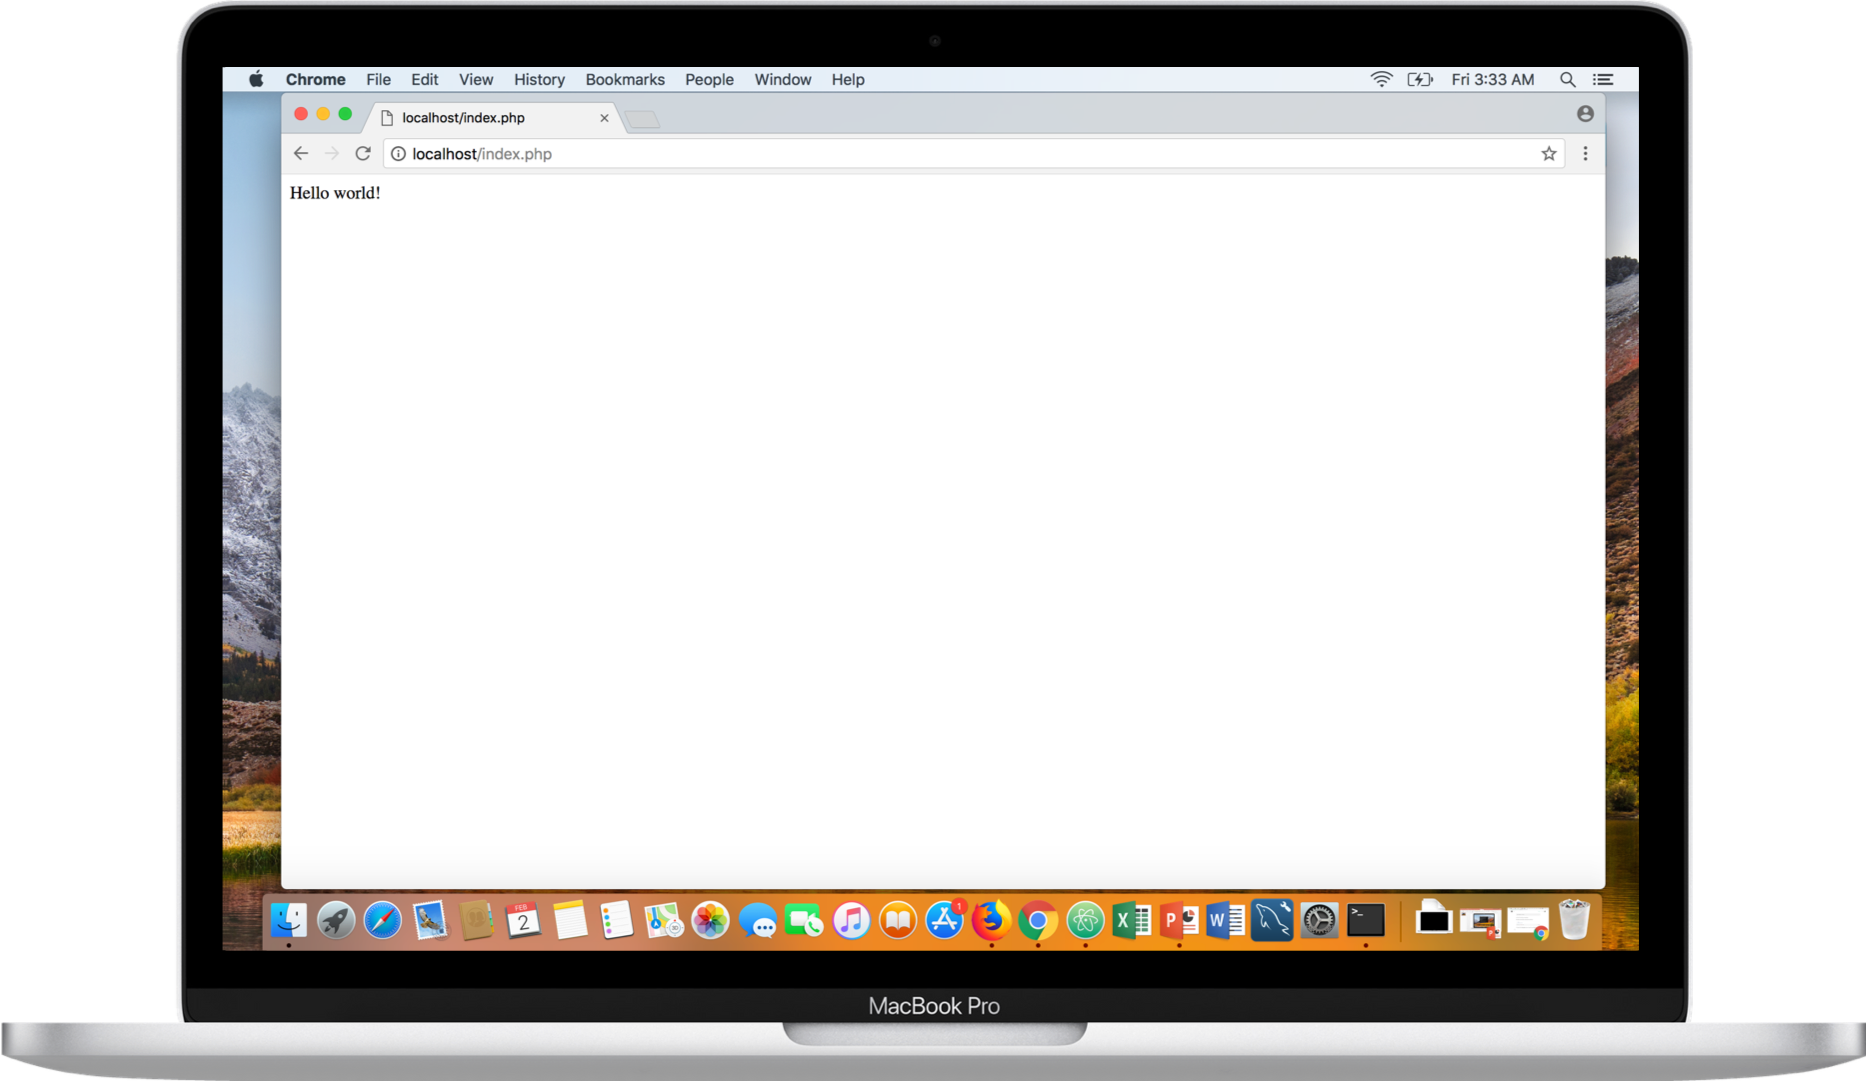The height and width of the screenshot is (1081, 1866).
Task: Open the Atom editor in the dock
Action: click(1085, 920)
